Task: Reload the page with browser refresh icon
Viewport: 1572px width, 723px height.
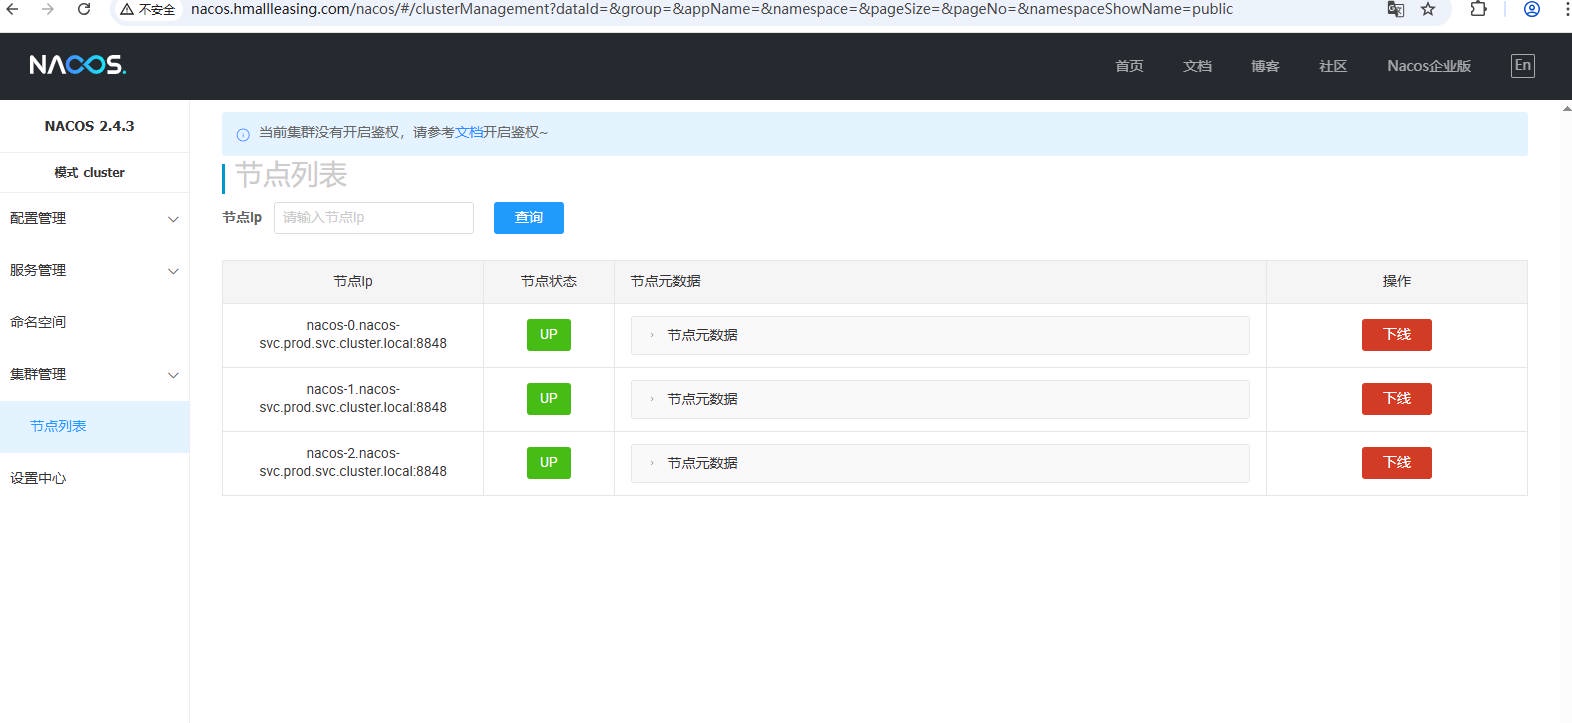Action: click(84, 9)
